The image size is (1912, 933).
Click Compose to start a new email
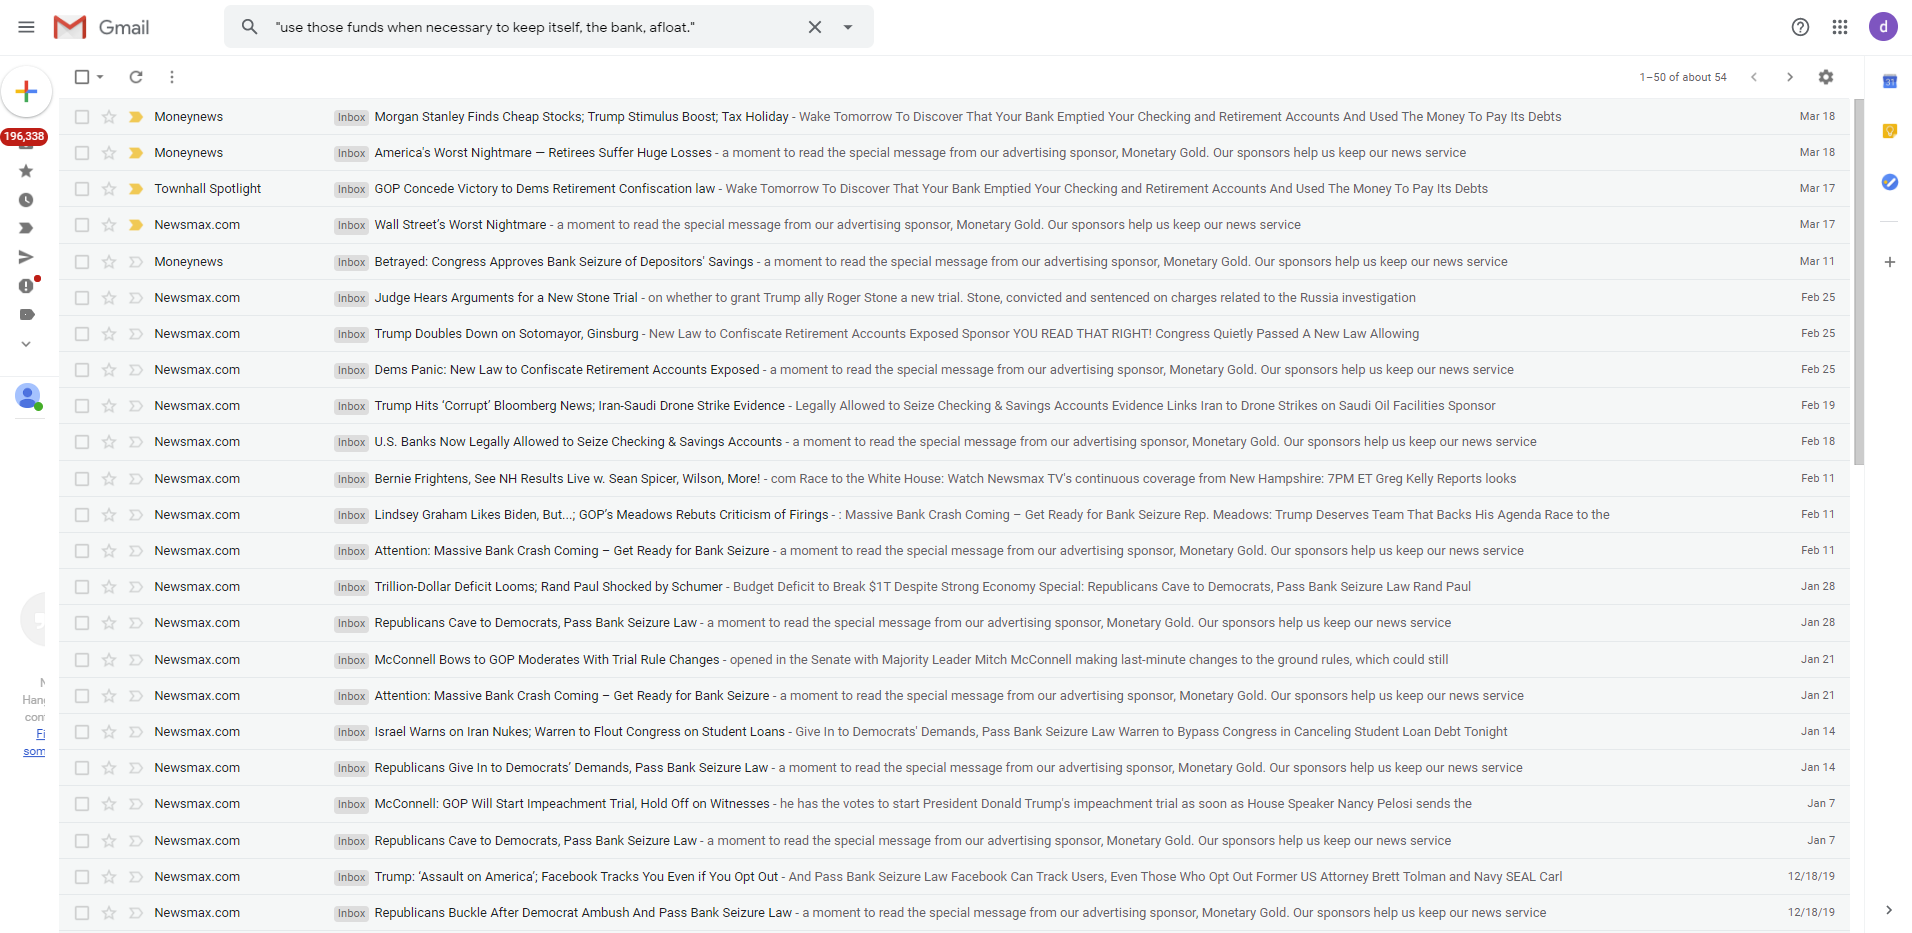pyautogui.click(x=27, y=91)
